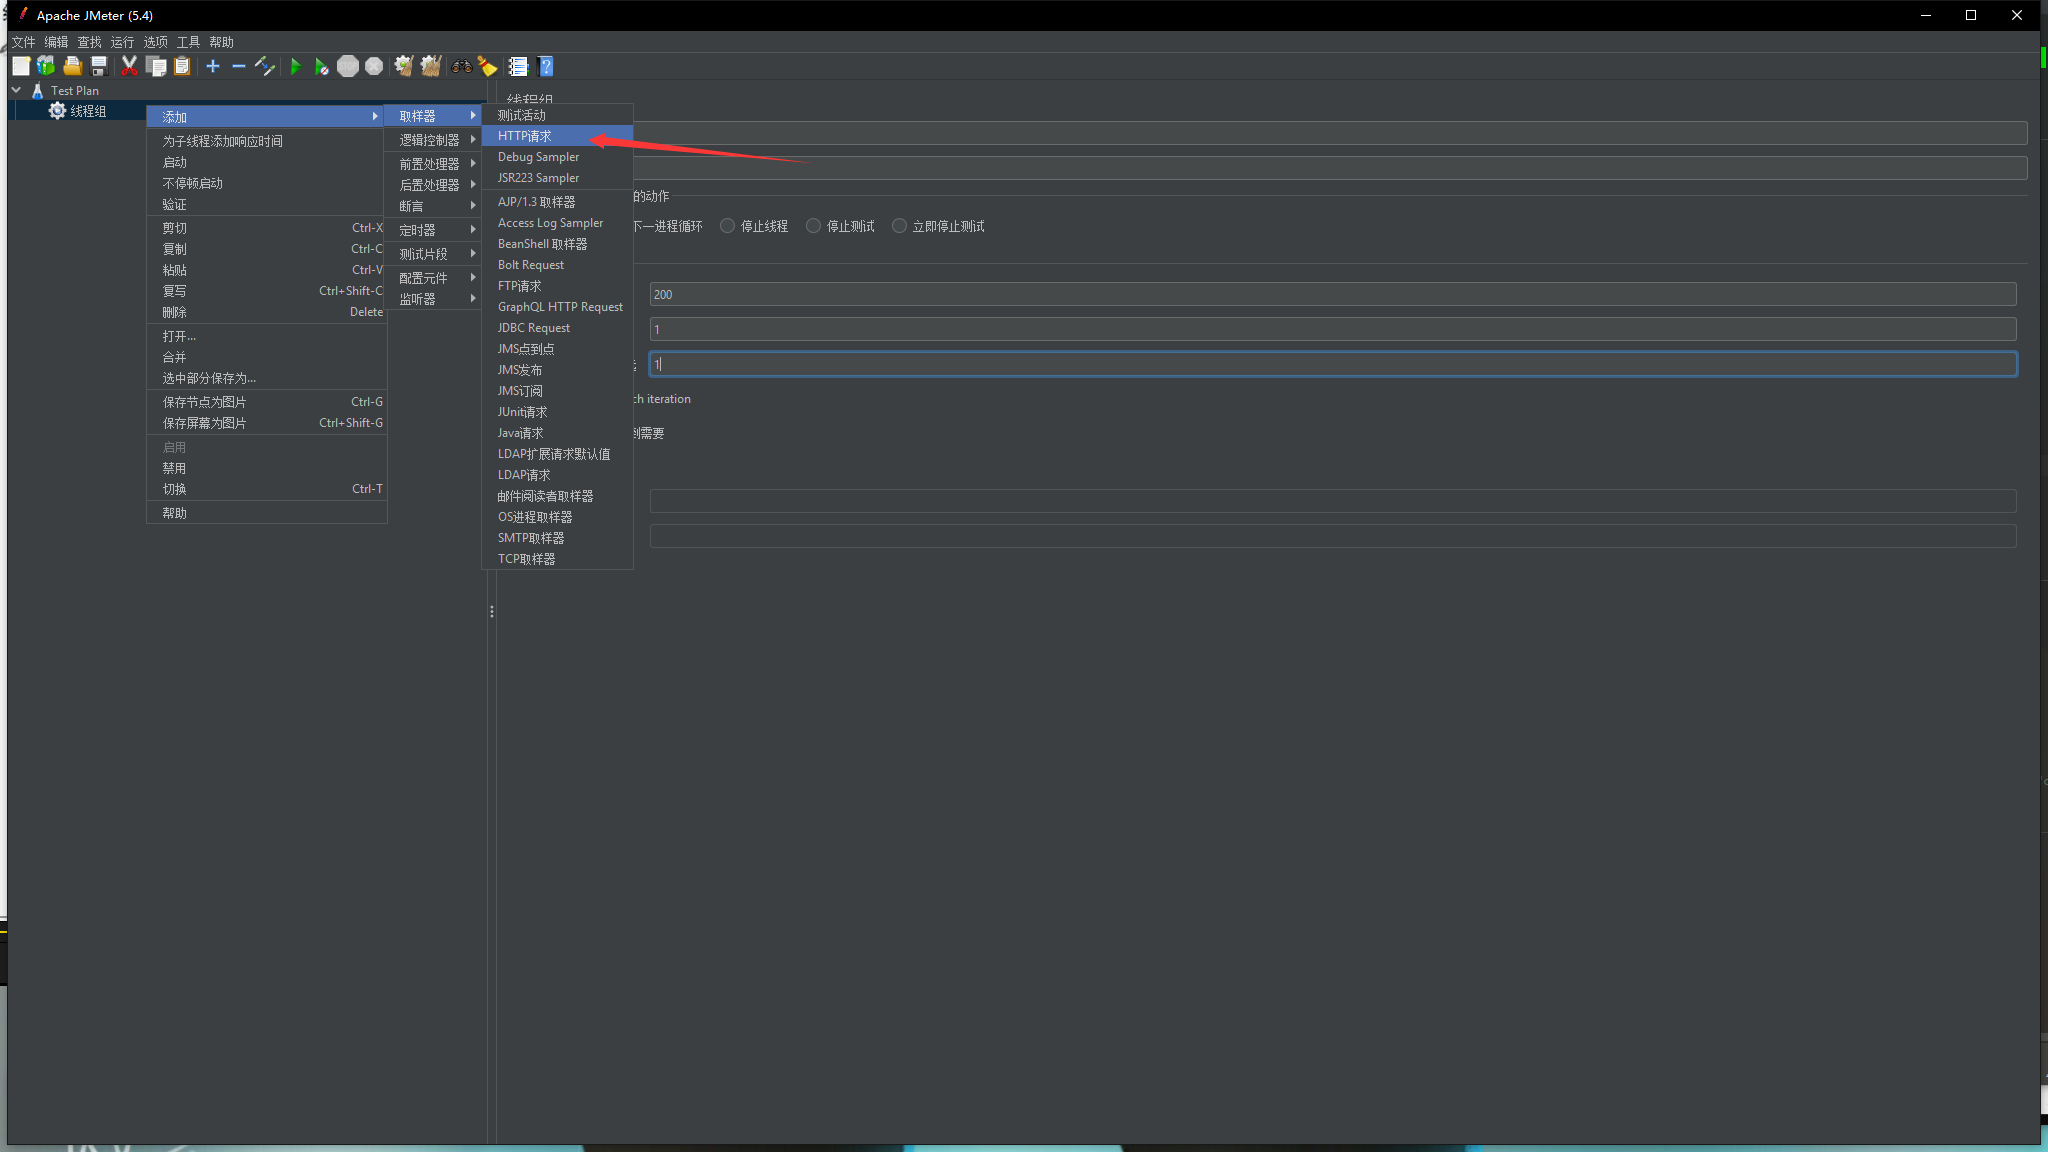
Task: Click 删除 in context menu
Action: click(174, 312)
